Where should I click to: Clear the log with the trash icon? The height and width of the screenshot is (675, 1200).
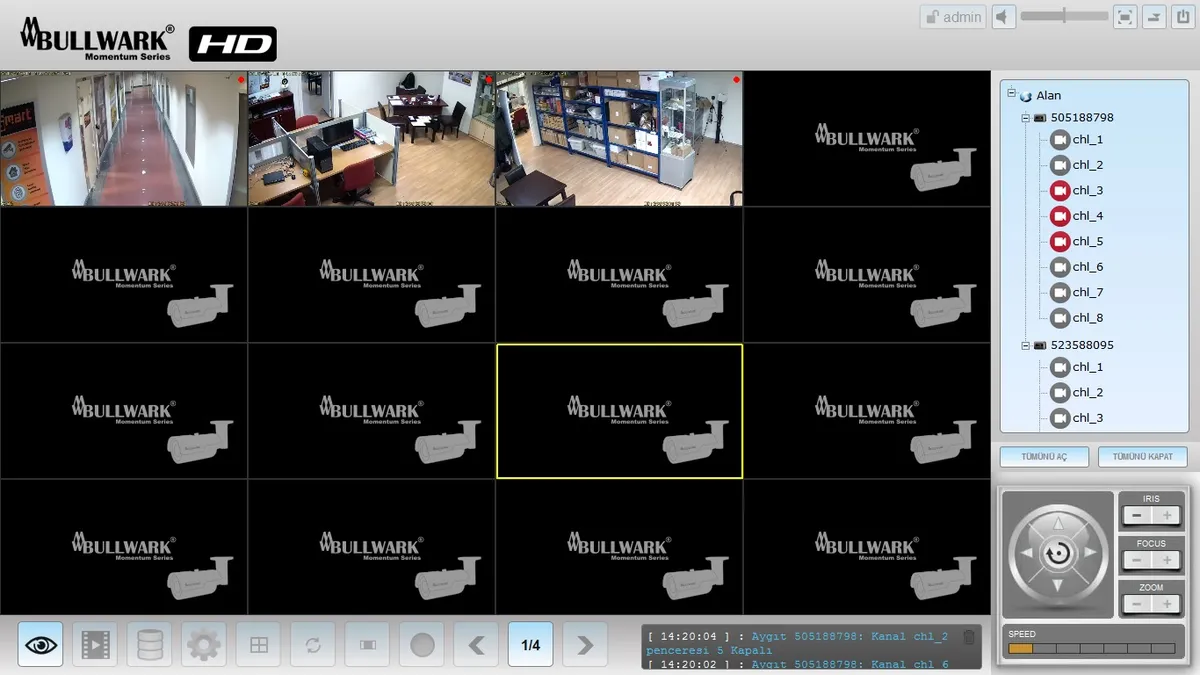tap(968, 637)
